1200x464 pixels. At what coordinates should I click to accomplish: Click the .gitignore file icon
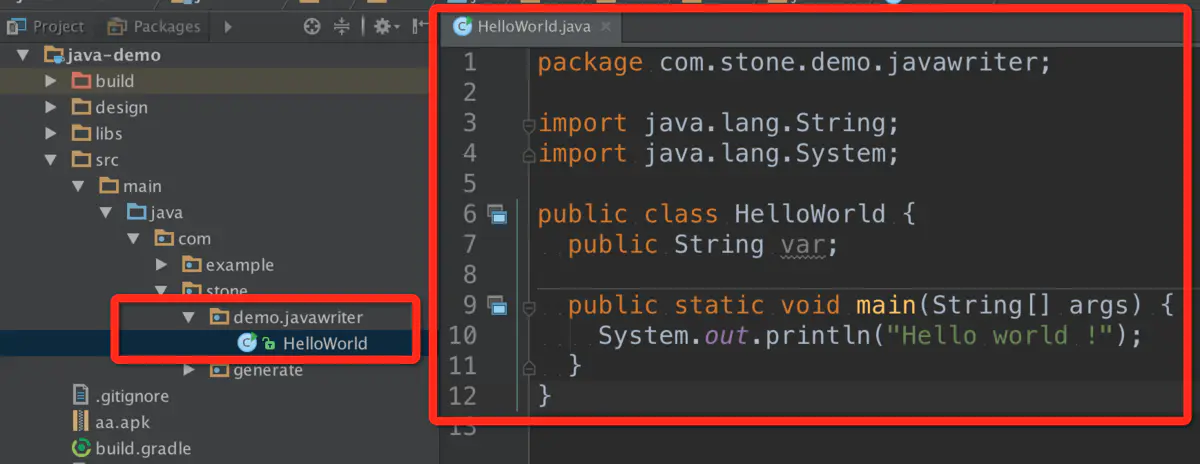click(81, 396)
